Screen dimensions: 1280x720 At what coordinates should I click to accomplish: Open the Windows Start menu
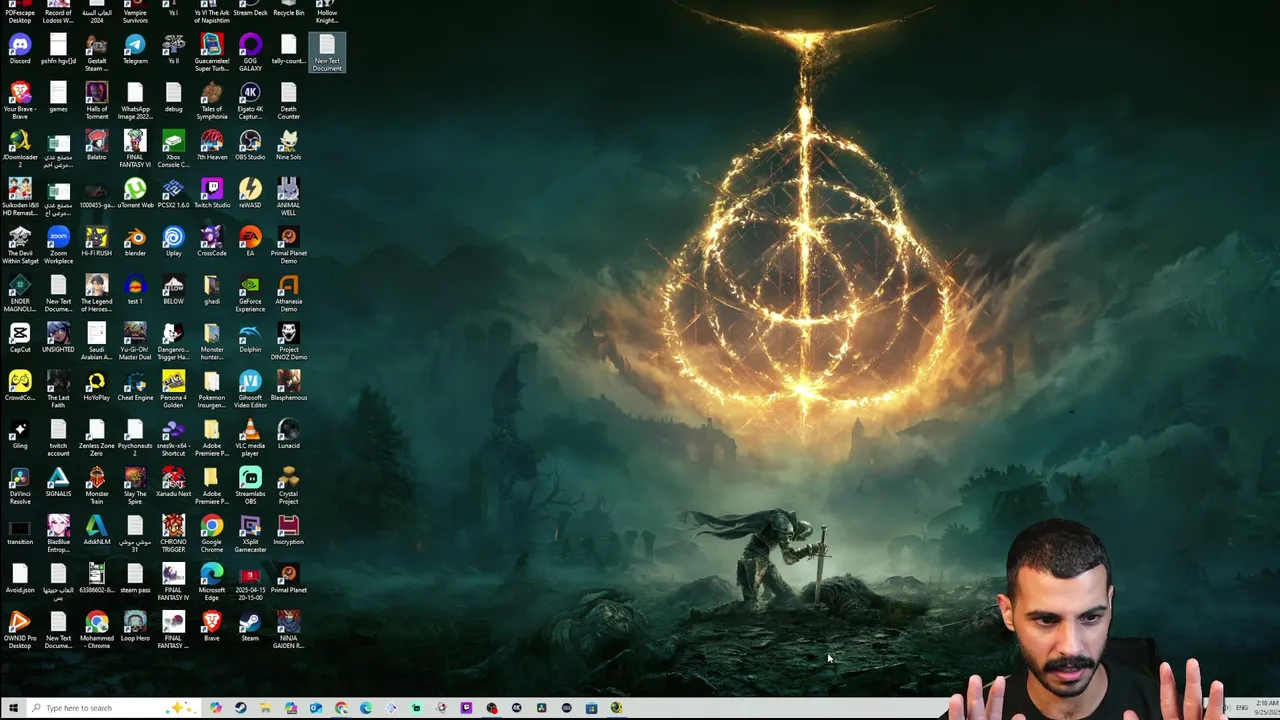point(13,708)
